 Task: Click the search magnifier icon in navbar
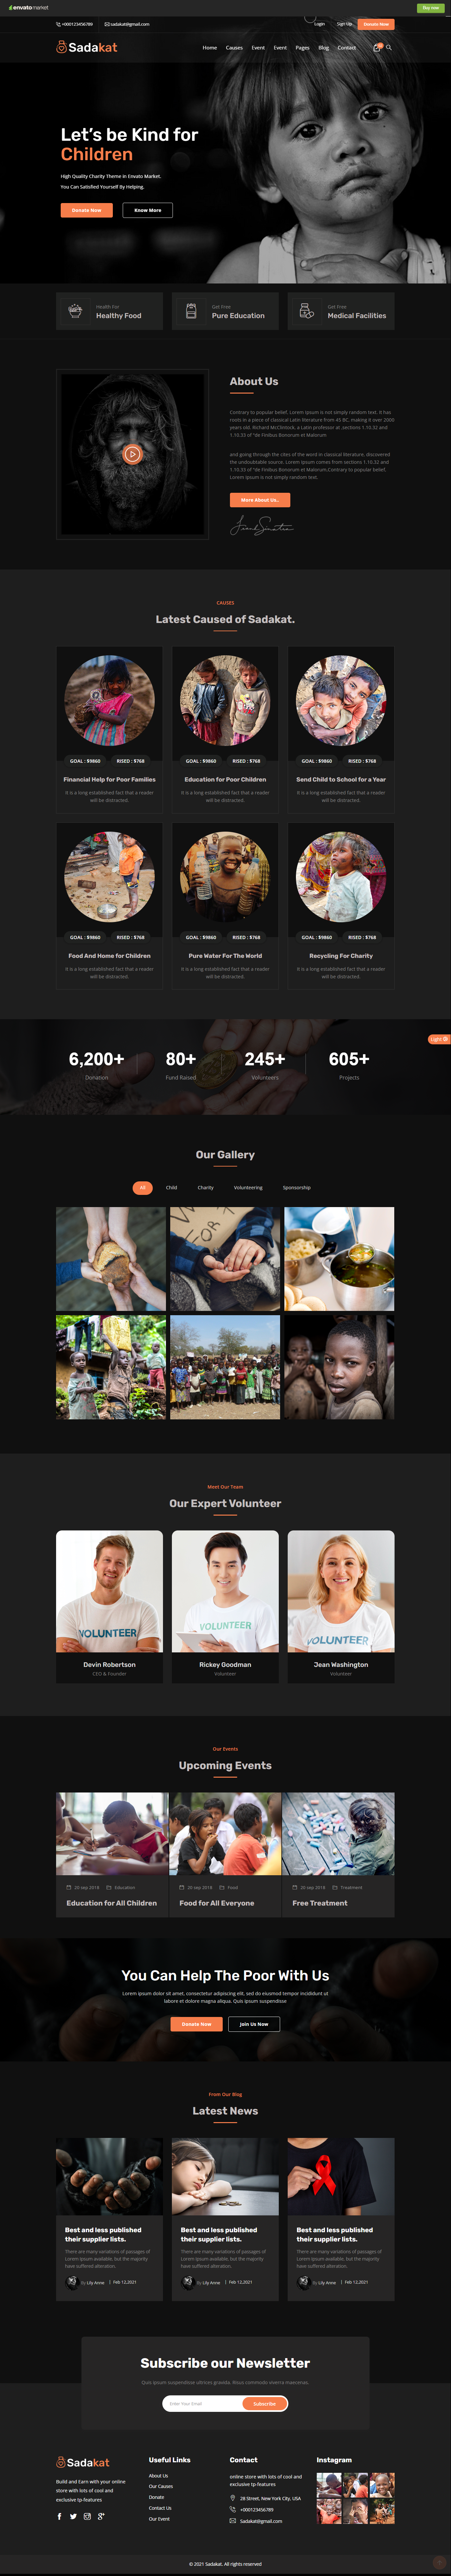coord(389,47)
